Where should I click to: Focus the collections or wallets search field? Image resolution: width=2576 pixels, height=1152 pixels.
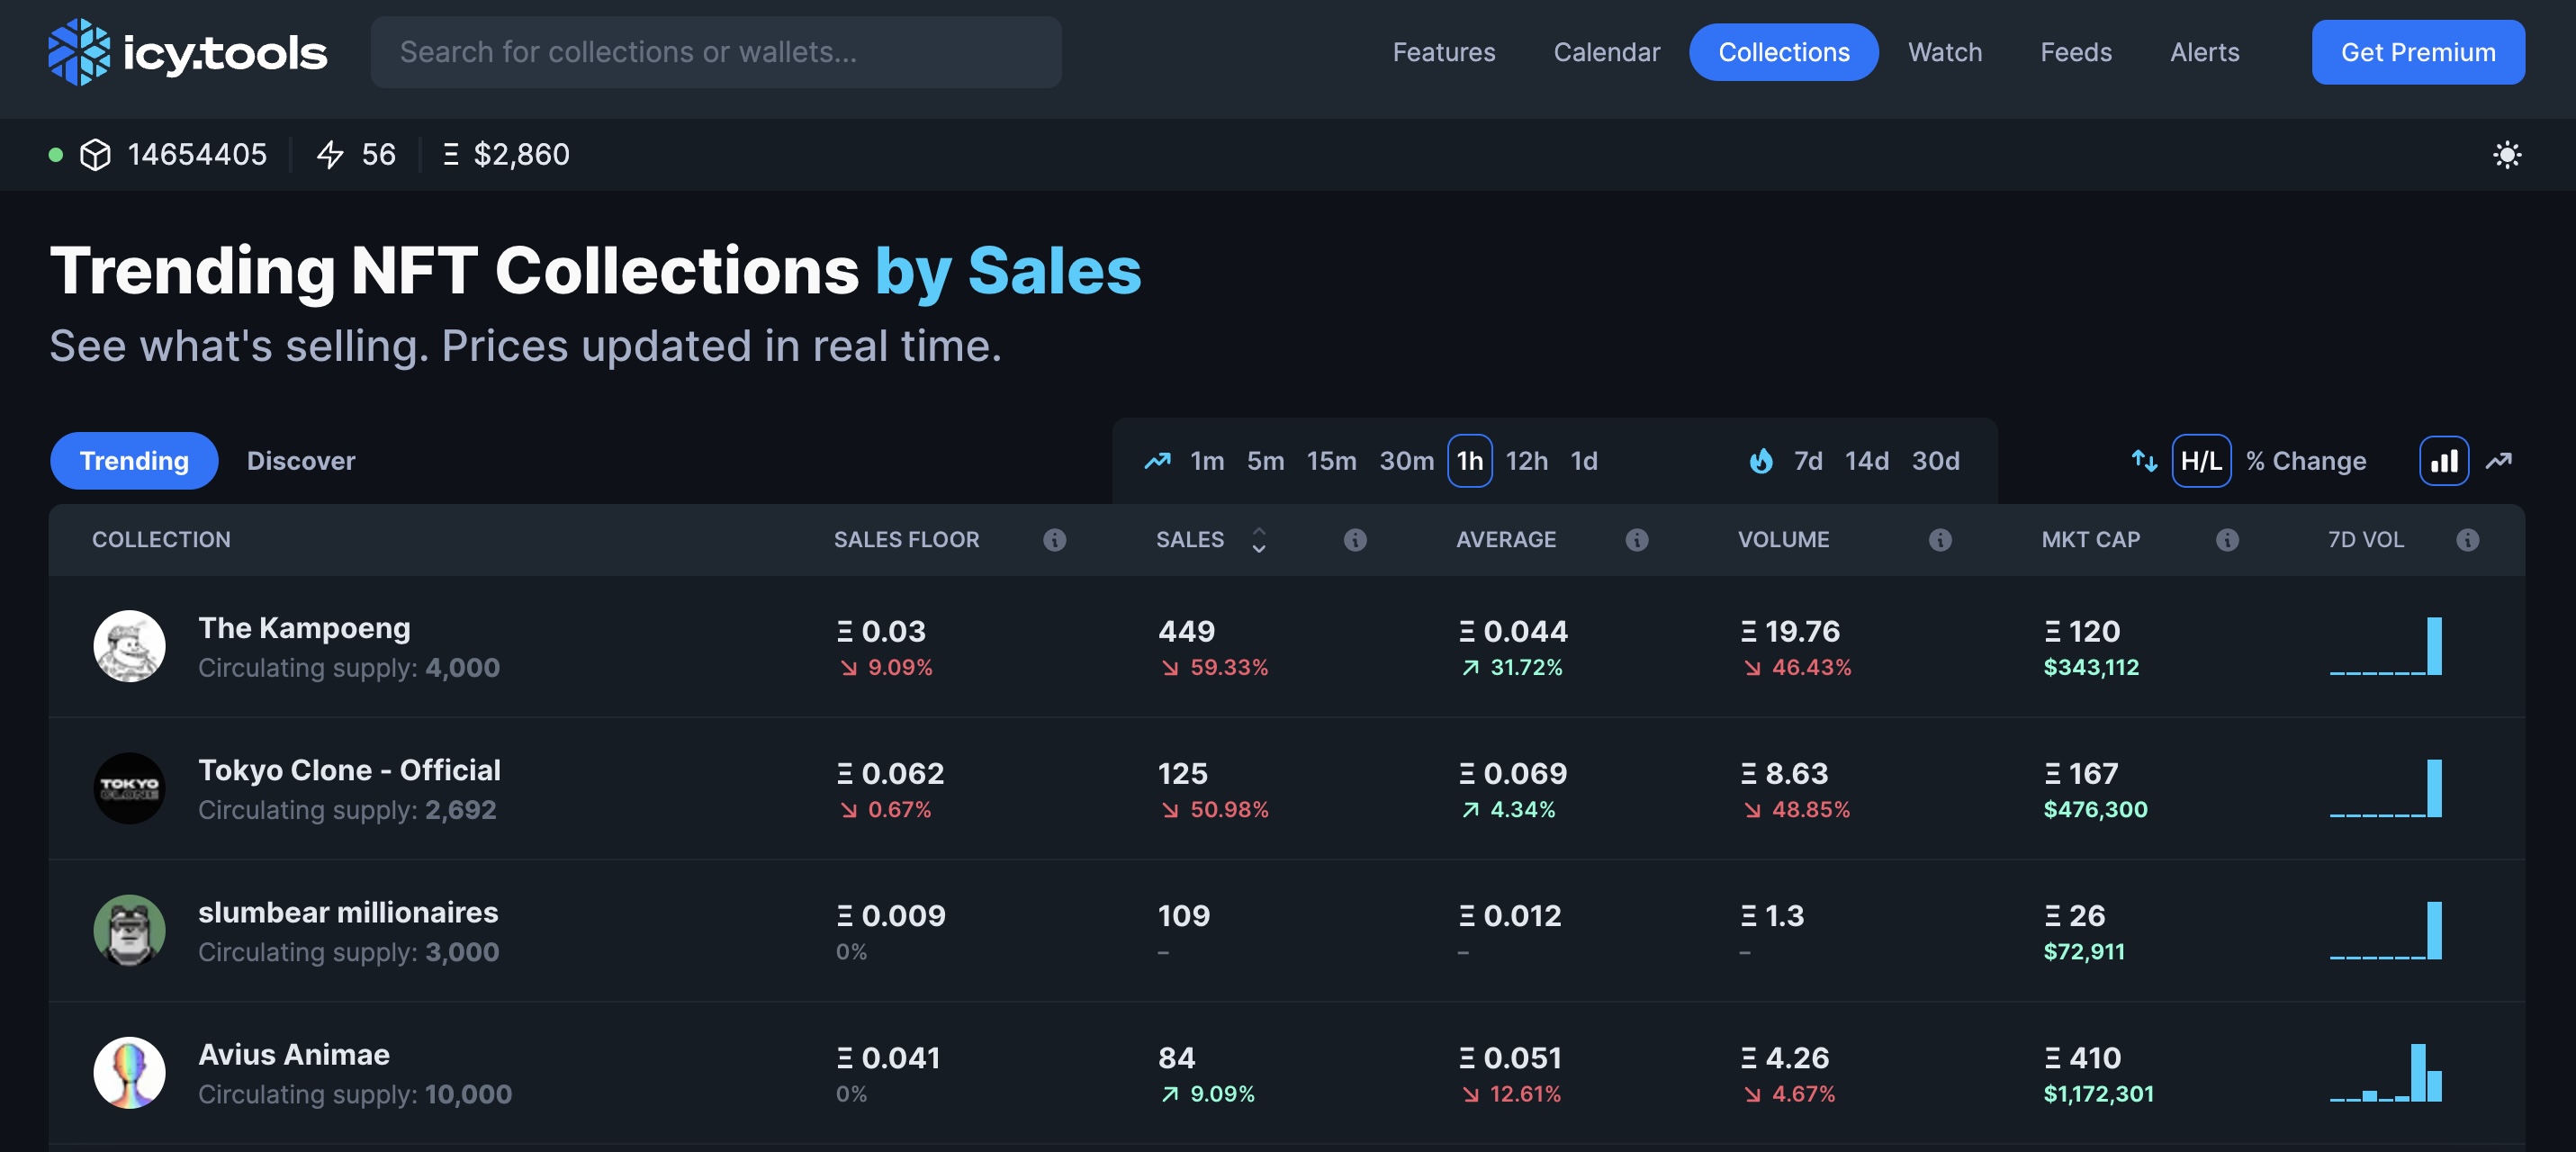pos(715,52)
